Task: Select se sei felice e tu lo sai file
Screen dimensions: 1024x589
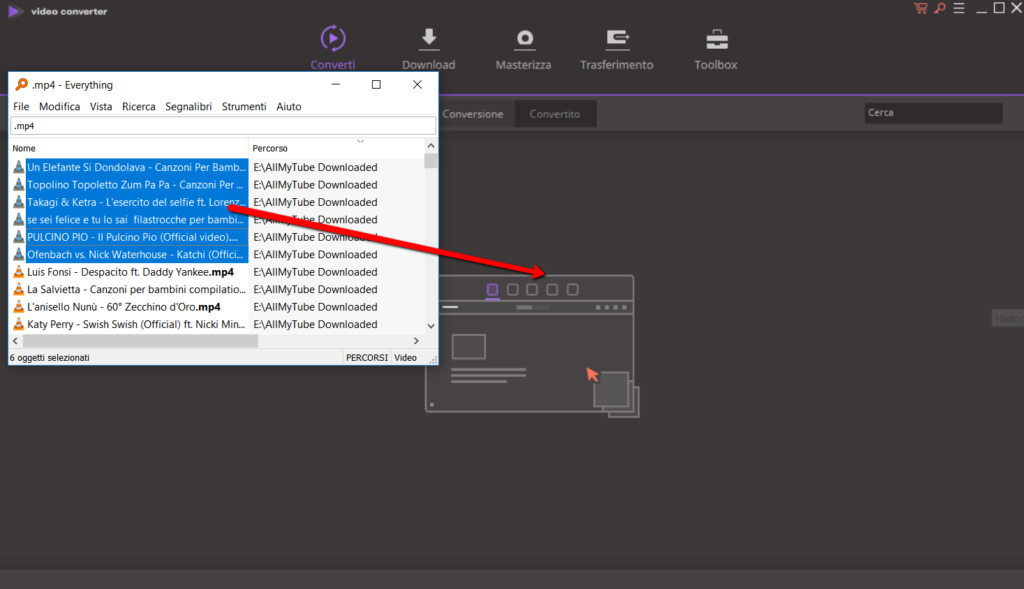Action: pos(135,219)
